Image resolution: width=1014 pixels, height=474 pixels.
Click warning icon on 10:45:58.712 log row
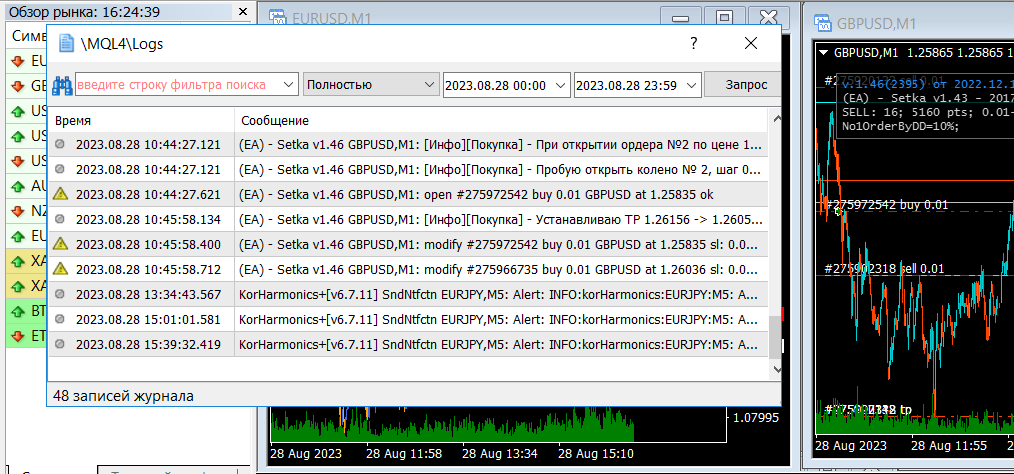[60, 269]
